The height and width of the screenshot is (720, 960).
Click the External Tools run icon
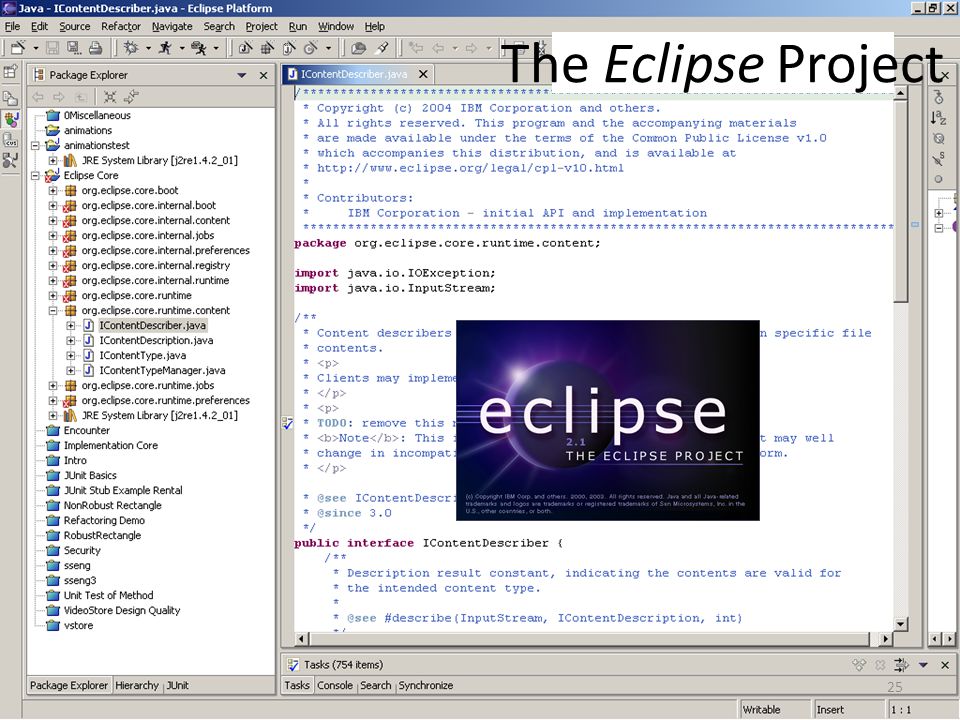pos(198,48)
